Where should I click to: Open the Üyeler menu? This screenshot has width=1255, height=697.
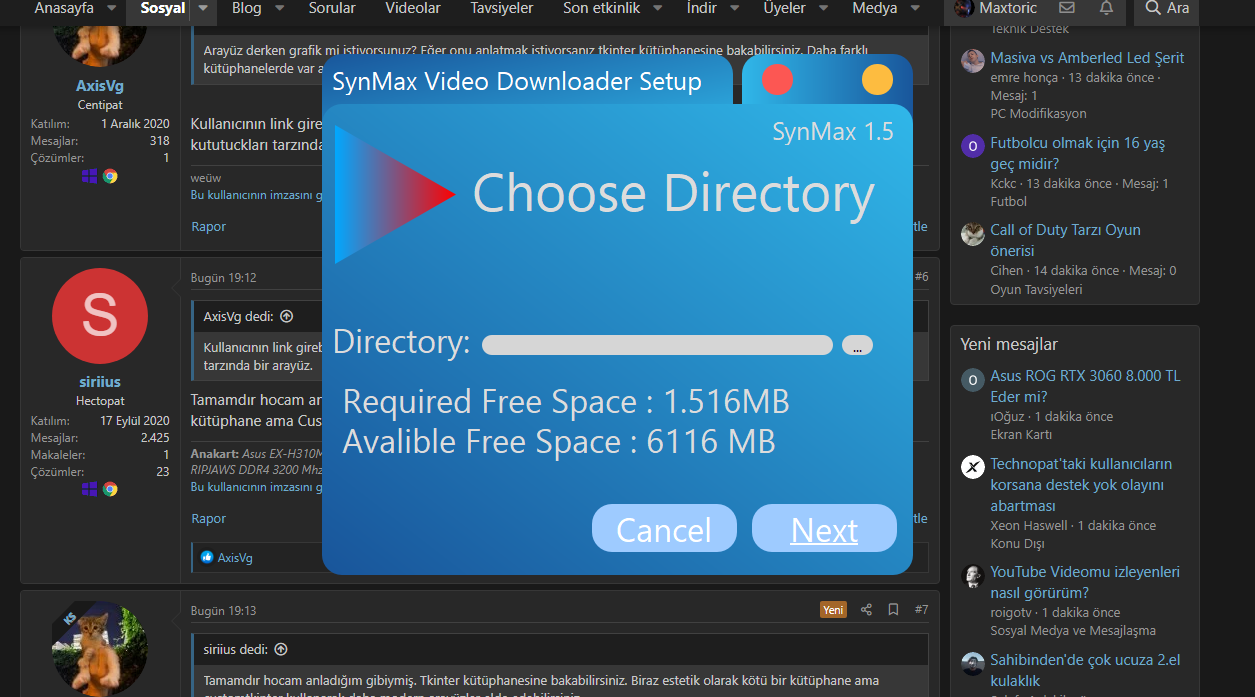coord(785,8)
